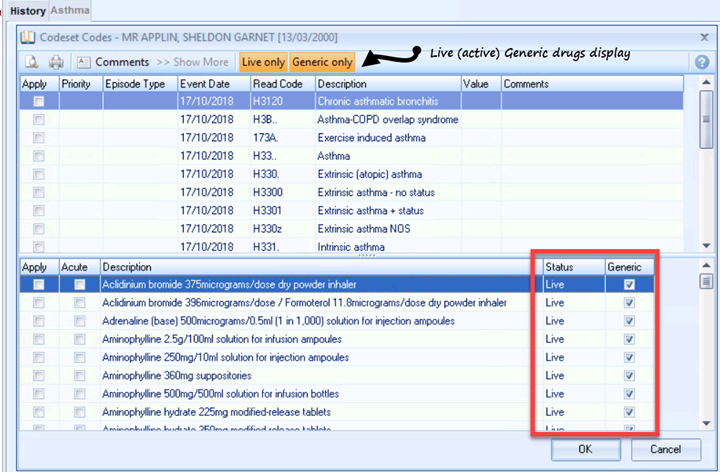Click the printer icon in toolbar
Image resolution: width=720 pixels, height=472 pixels.
click(x=56, y=62)
